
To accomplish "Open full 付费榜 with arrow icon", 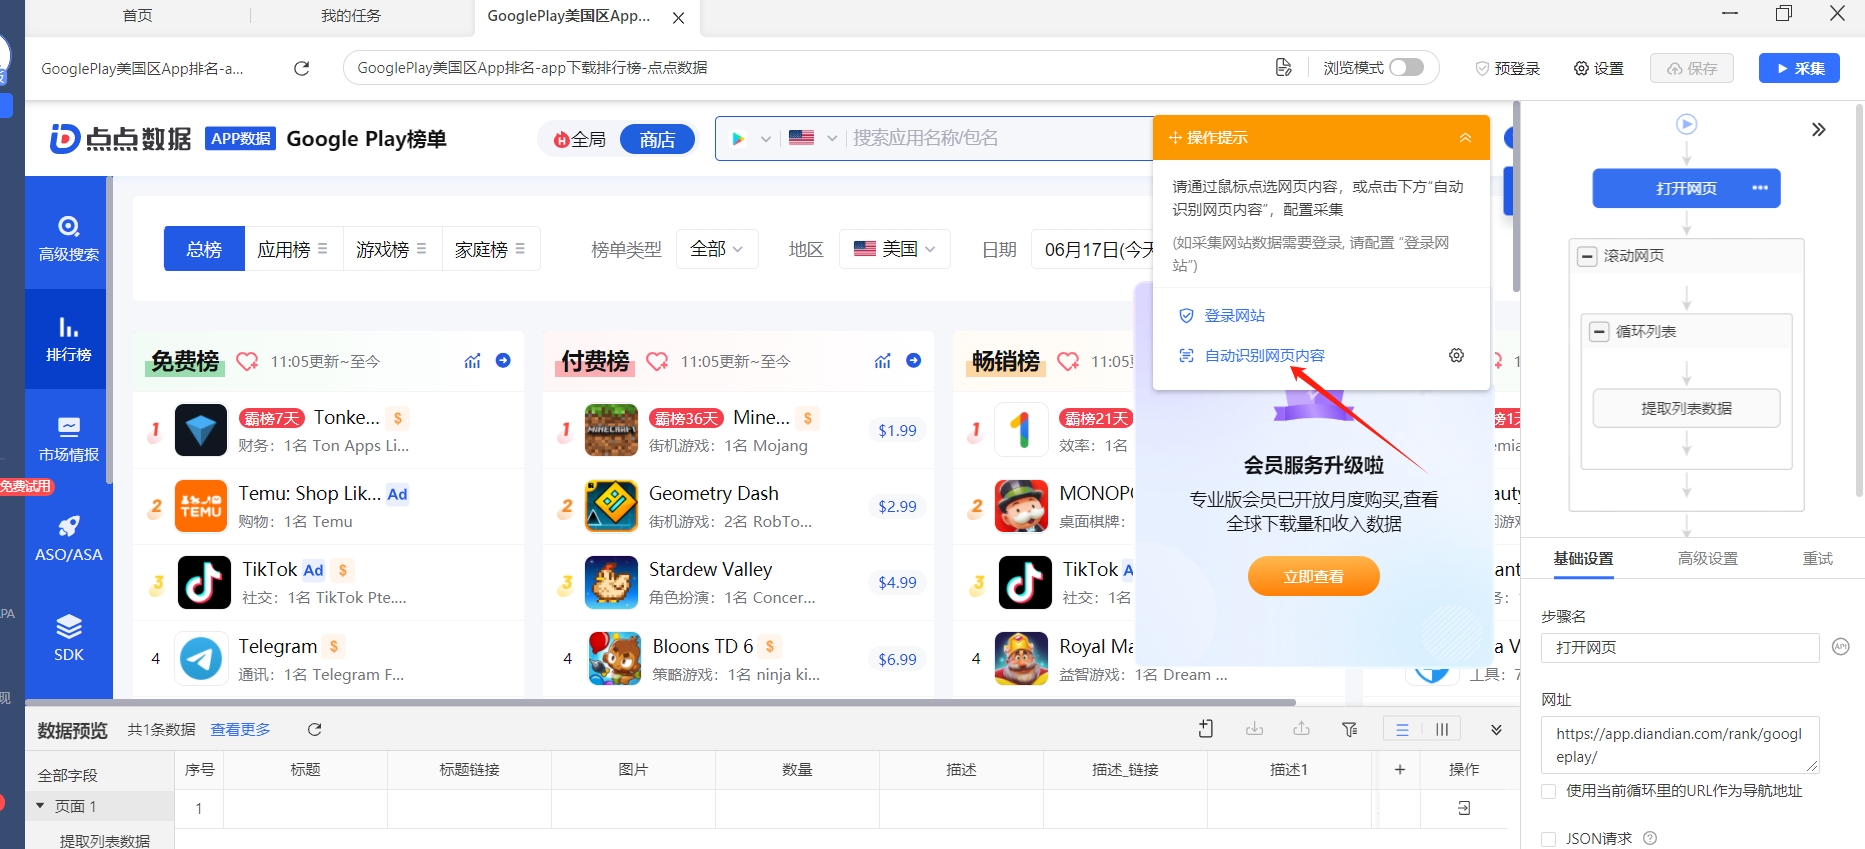I will pyautogui.click(x=913, y=360).
